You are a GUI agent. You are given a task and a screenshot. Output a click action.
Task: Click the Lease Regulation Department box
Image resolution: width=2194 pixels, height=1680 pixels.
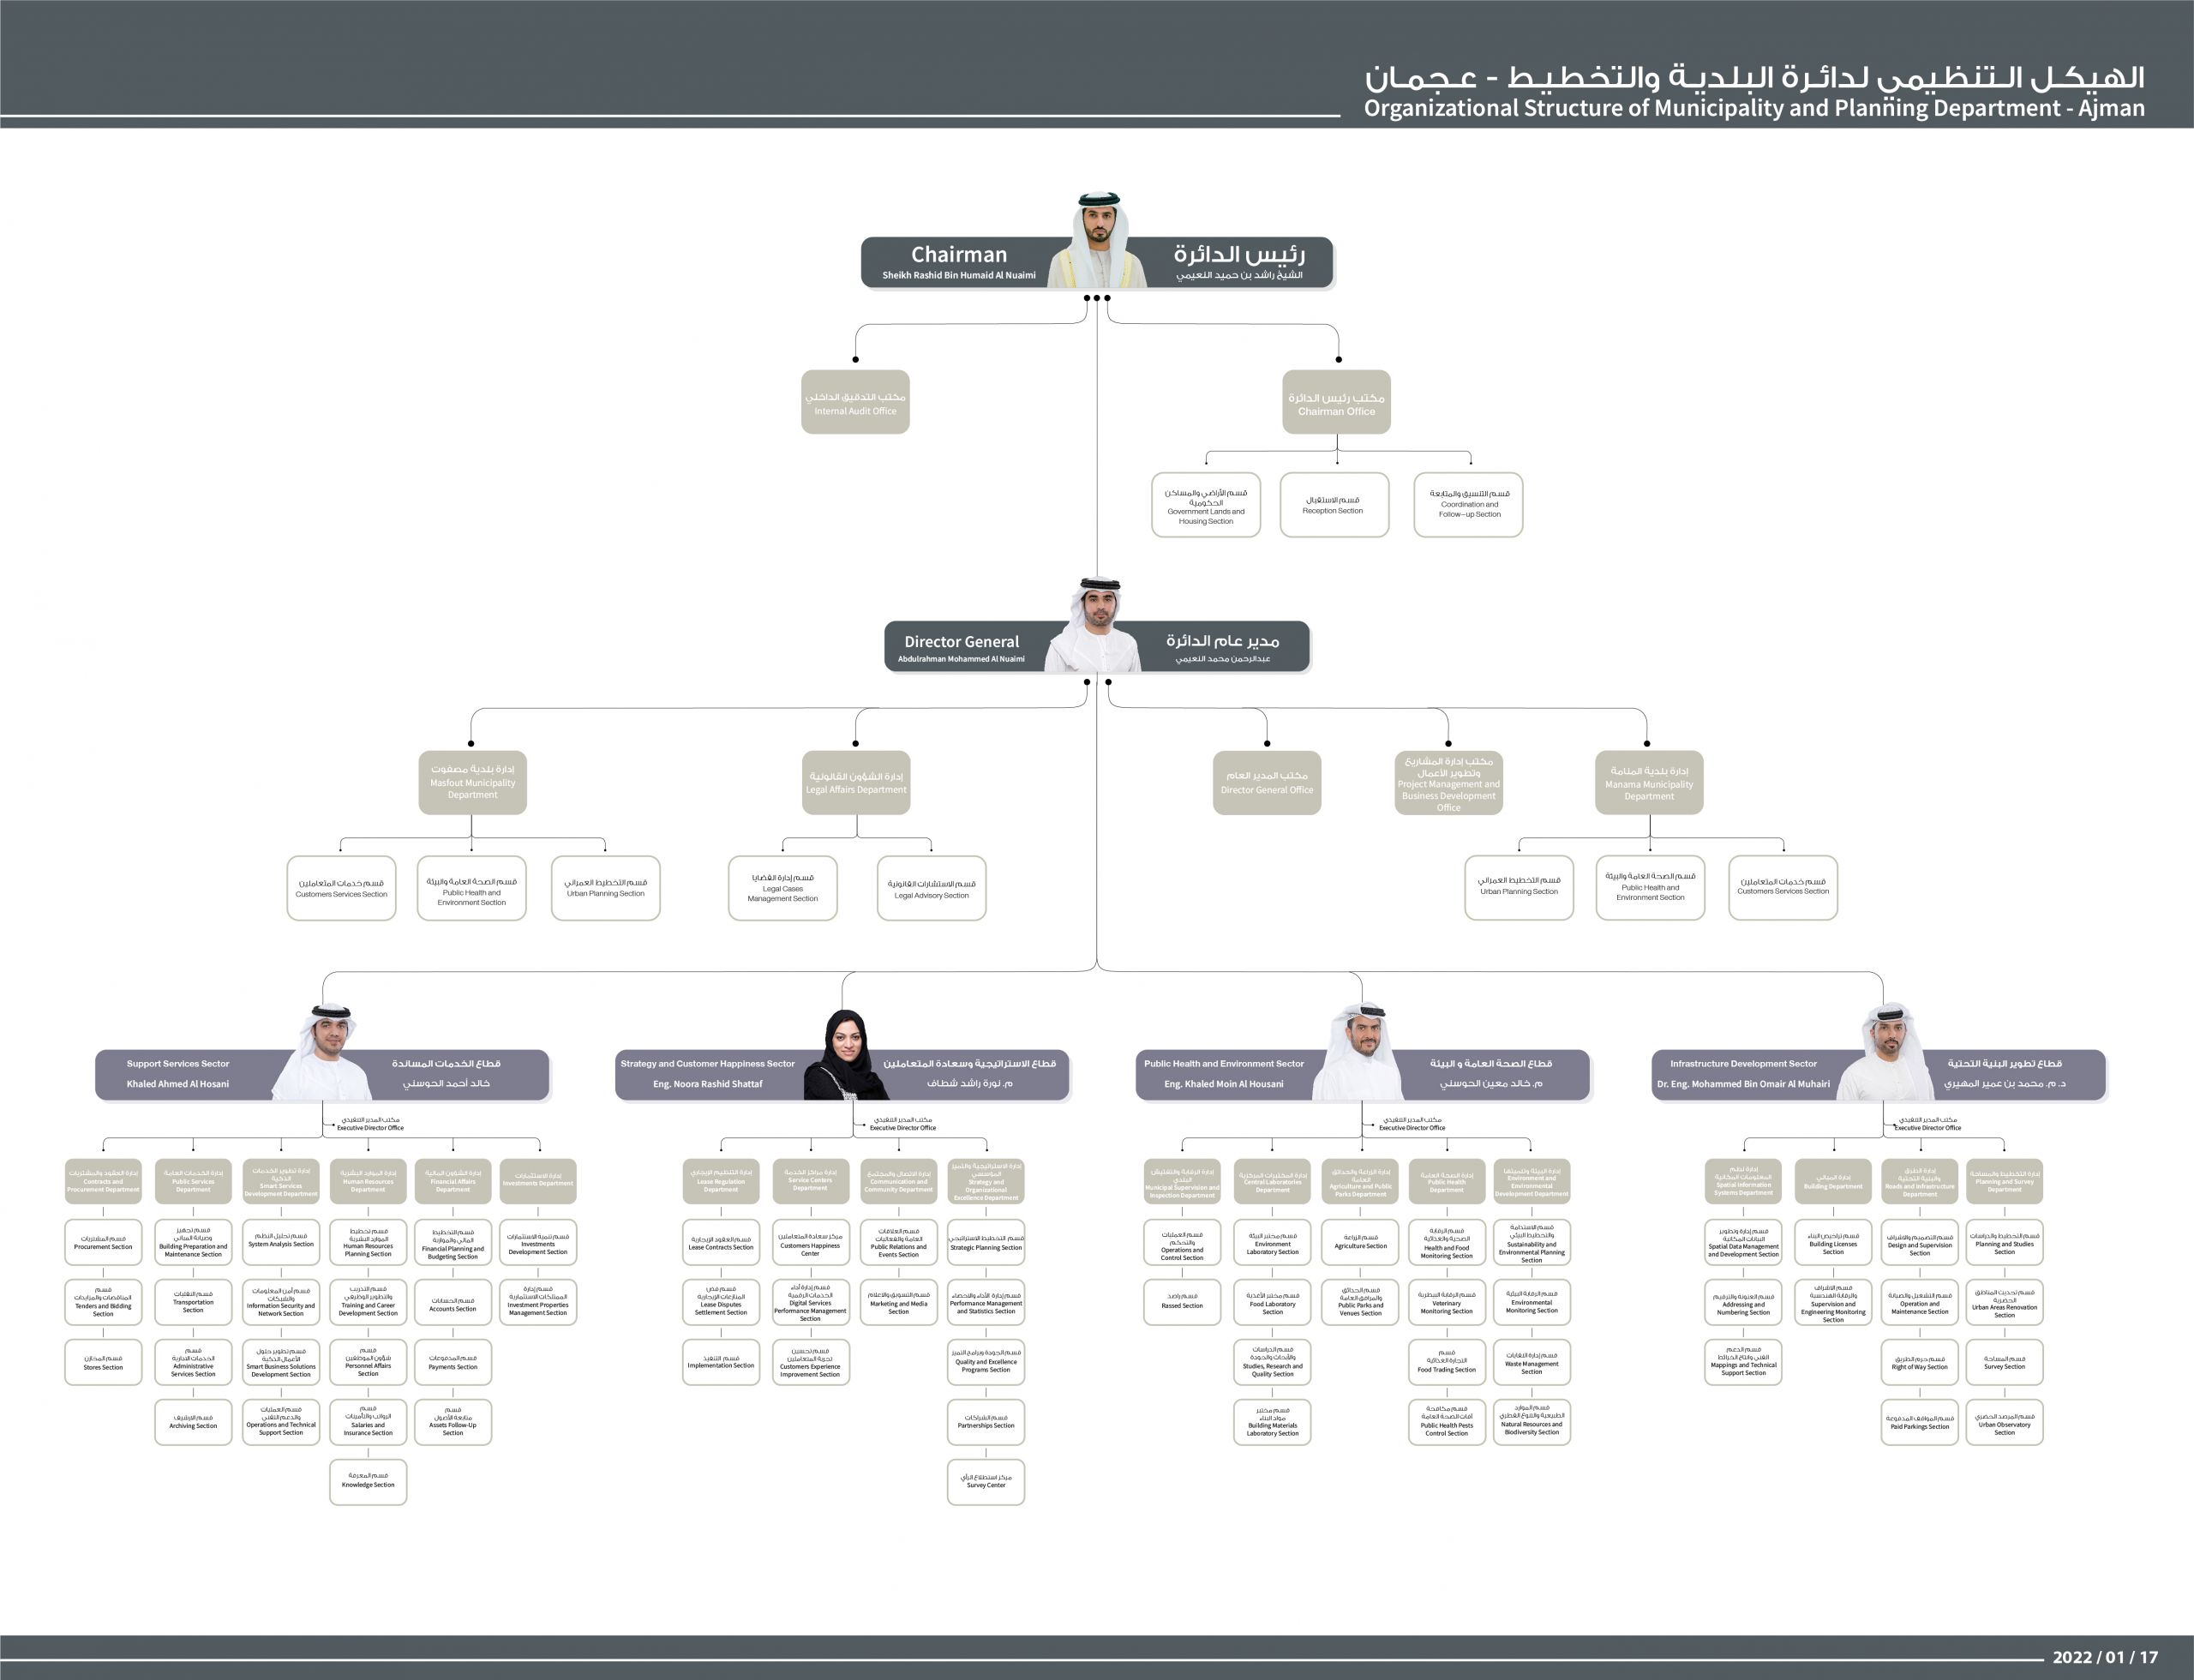coord(721,1181)
